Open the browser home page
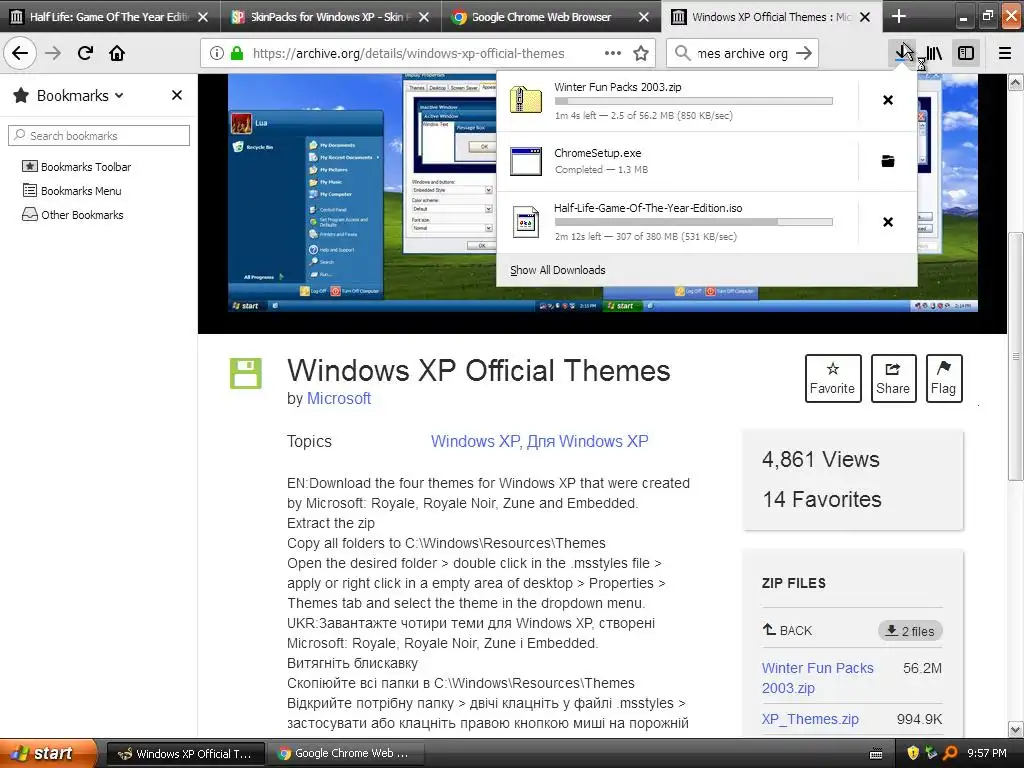 pyautogui.click(x=117, y=53)
